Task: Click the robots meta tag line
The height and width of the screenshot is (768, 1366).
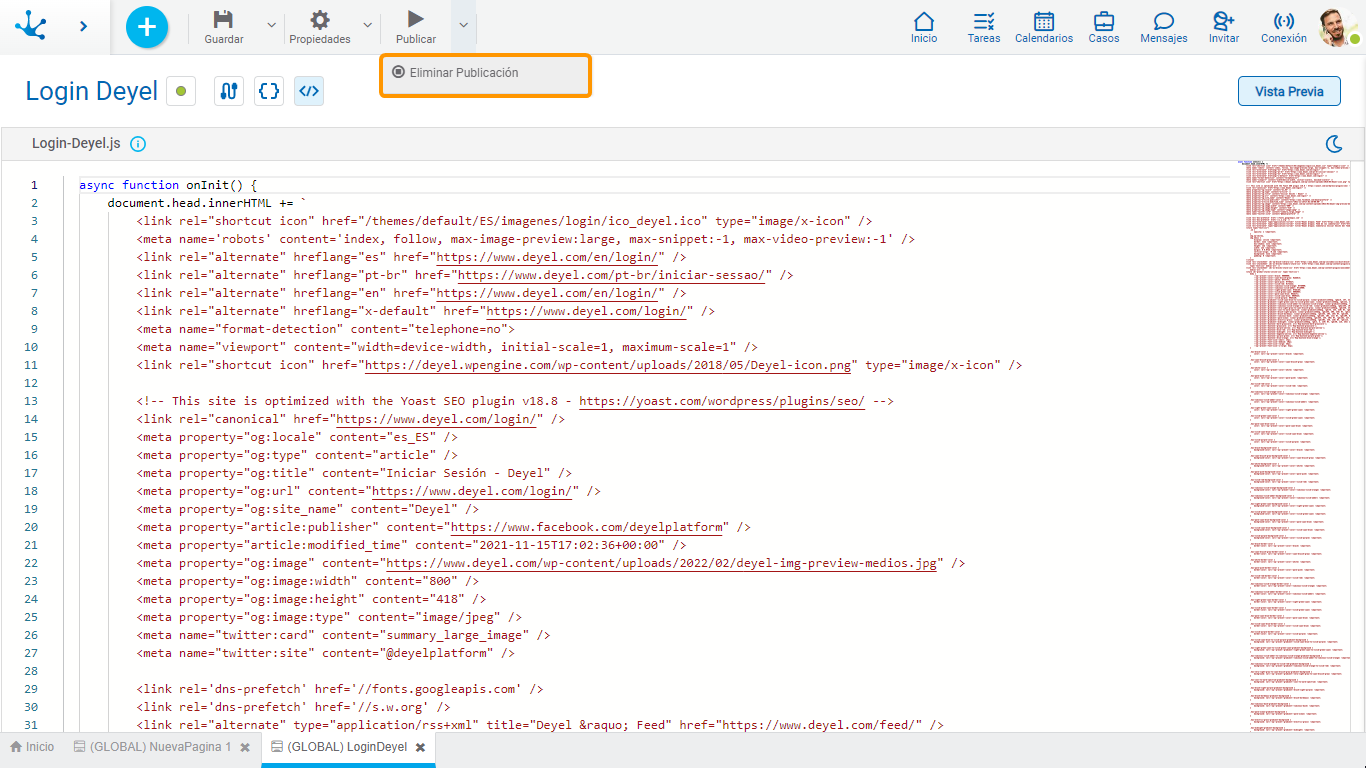Action: [x=526, y=239]
